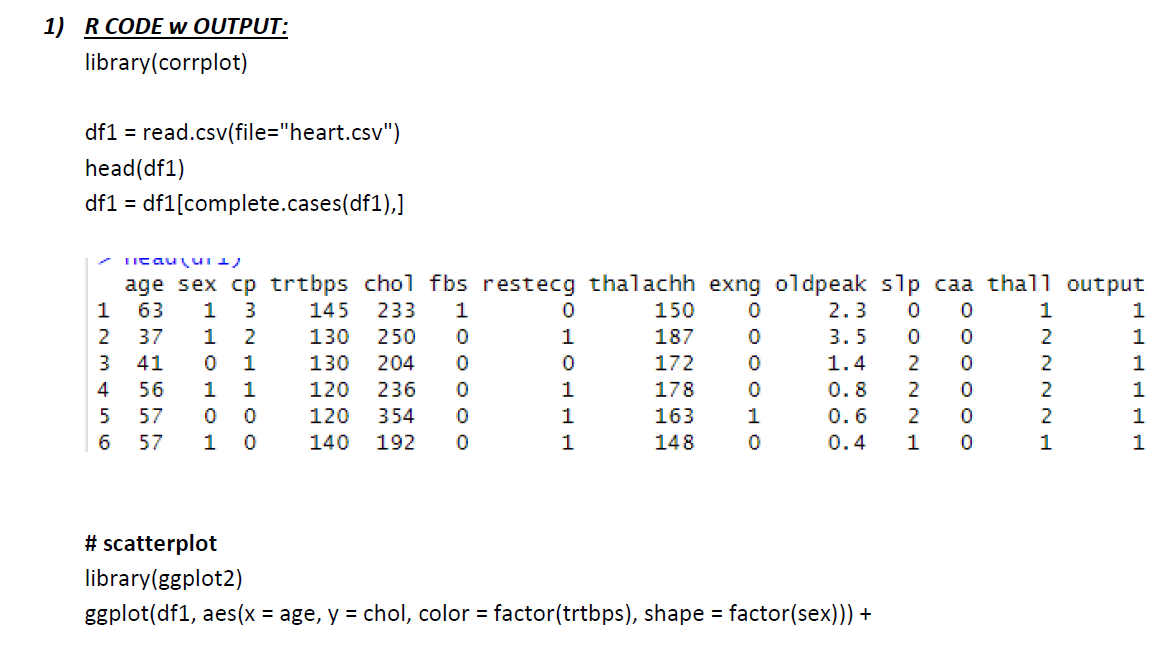The width and height of the screenshot is (1163, 656).
Task: Click the 'trtbps' column header
Action: [309, 285]
